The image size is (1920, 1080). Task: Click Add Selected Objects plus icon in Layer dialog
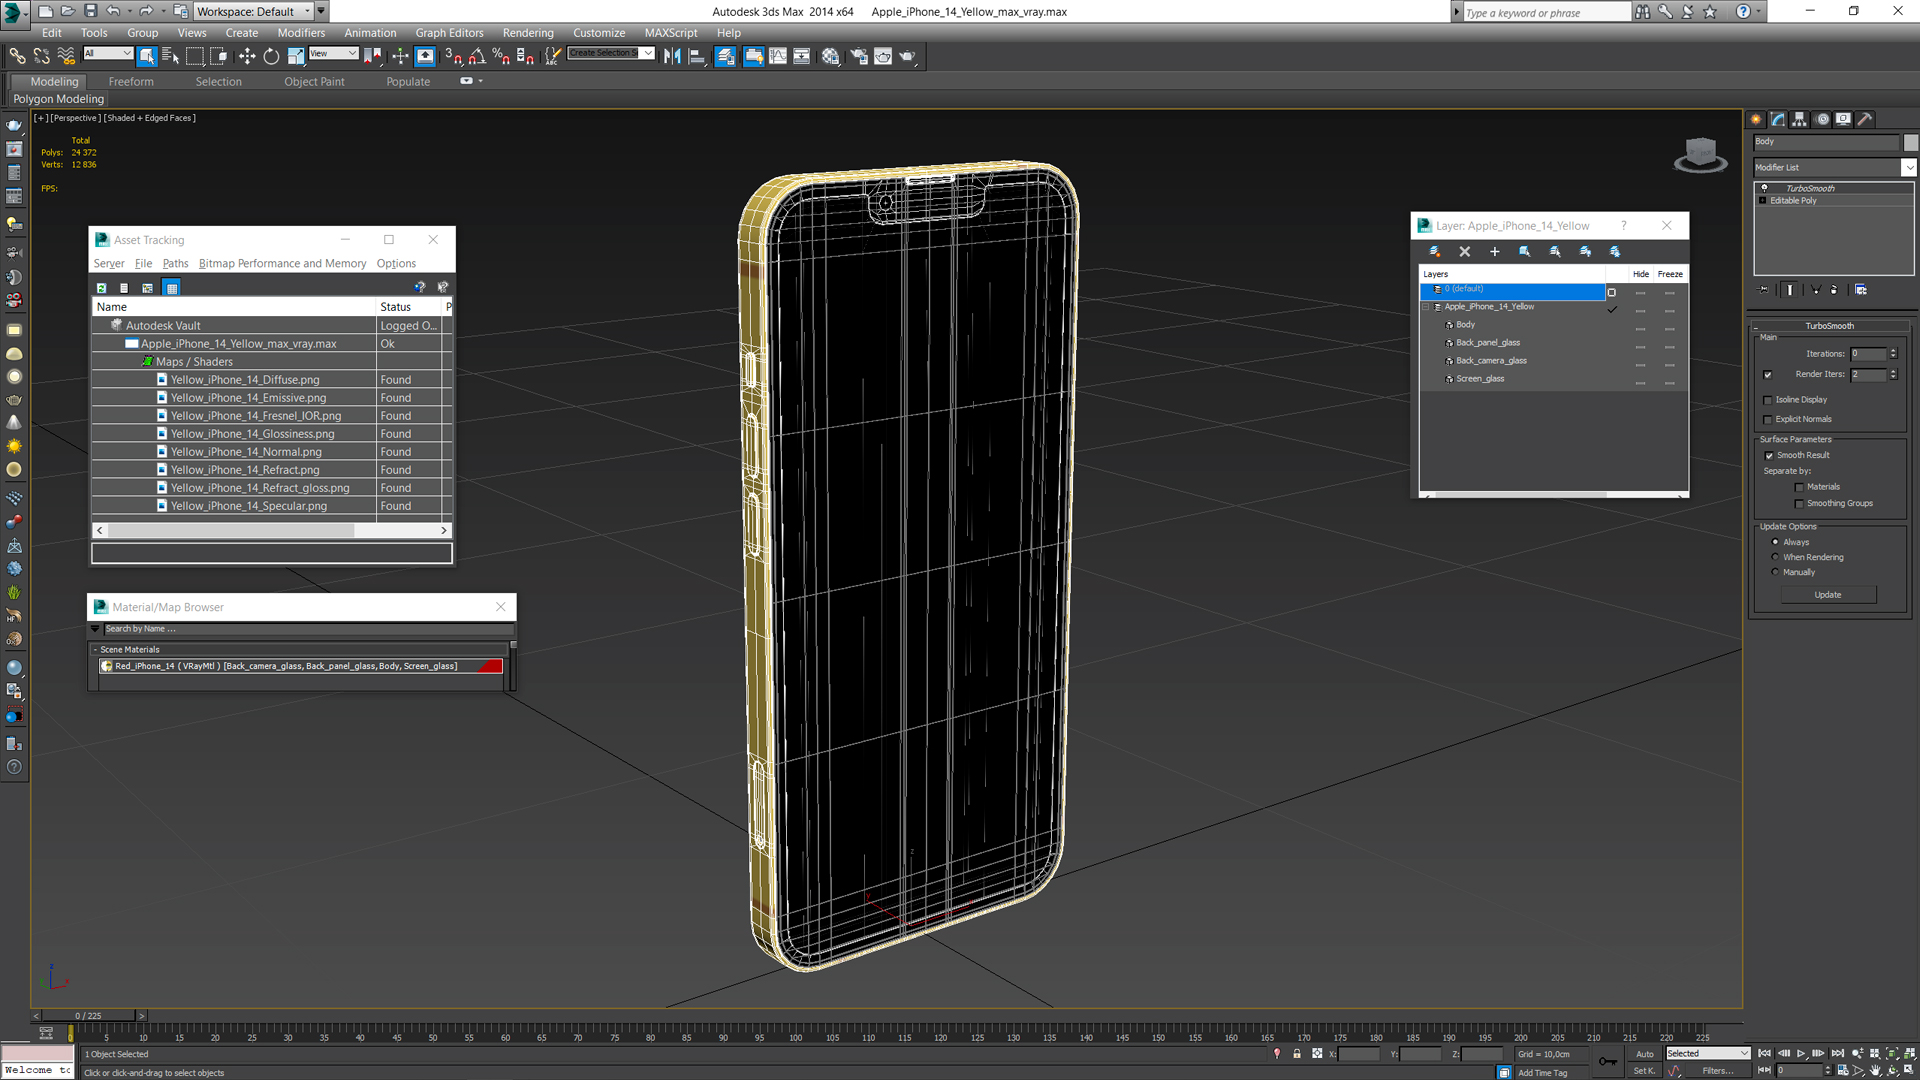(x=1494, y=251)
